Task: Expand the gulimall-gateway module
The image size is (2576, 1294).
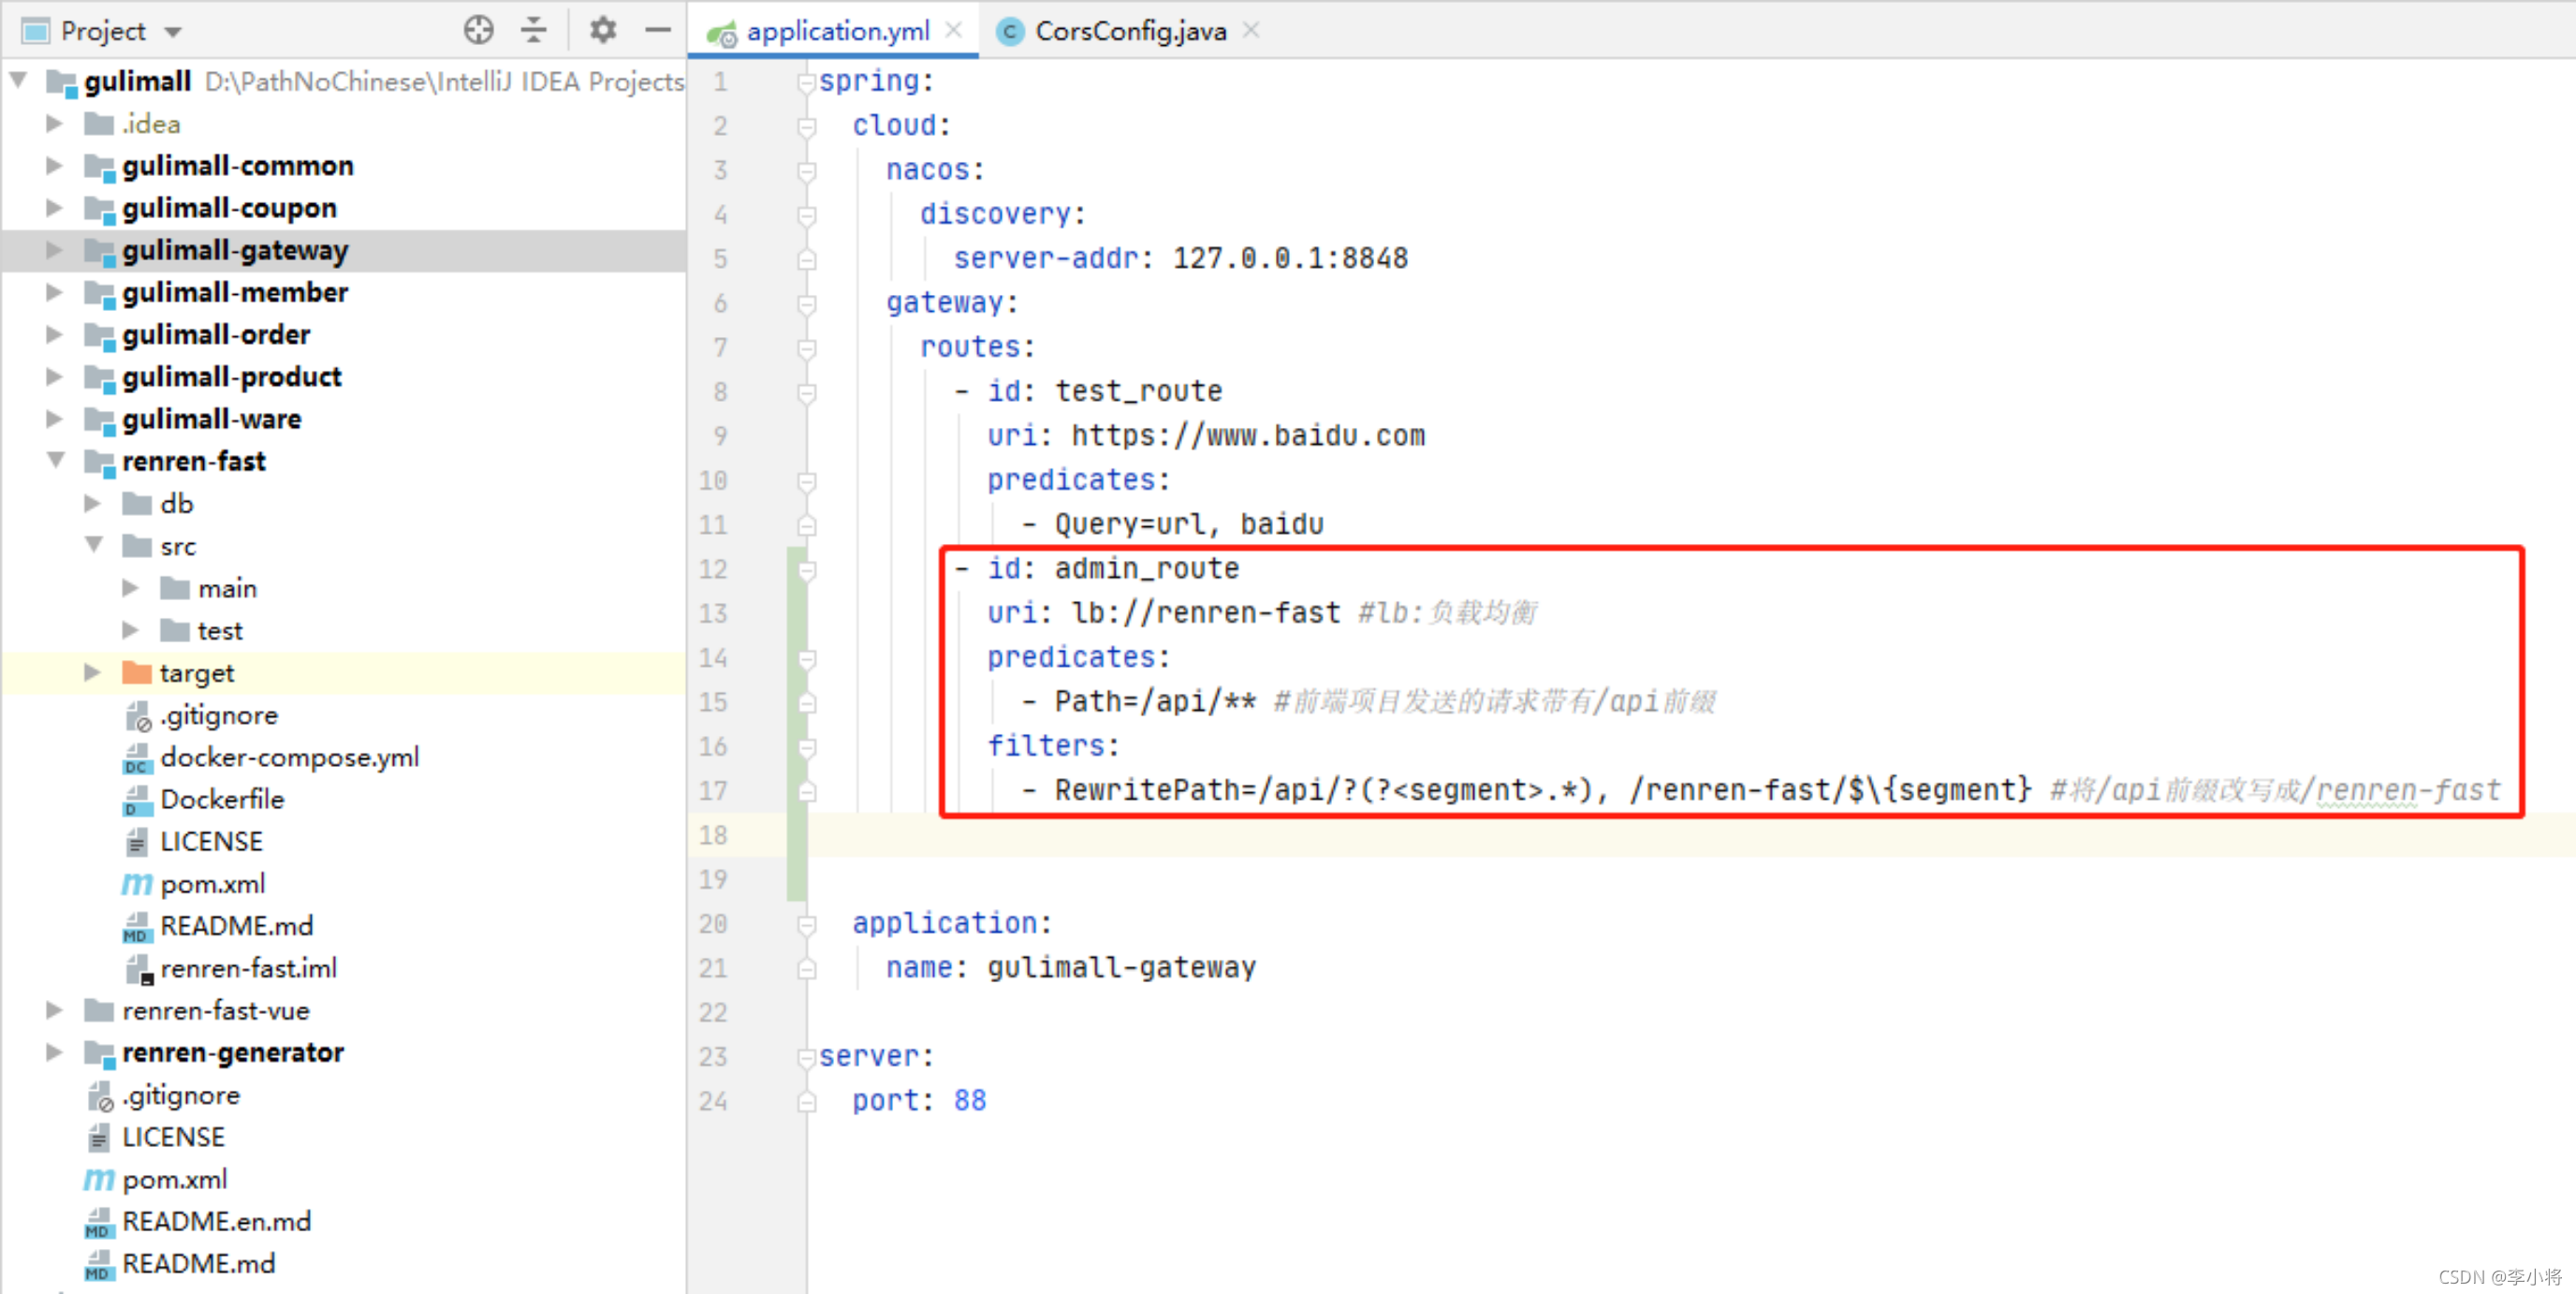Action: 55,250
